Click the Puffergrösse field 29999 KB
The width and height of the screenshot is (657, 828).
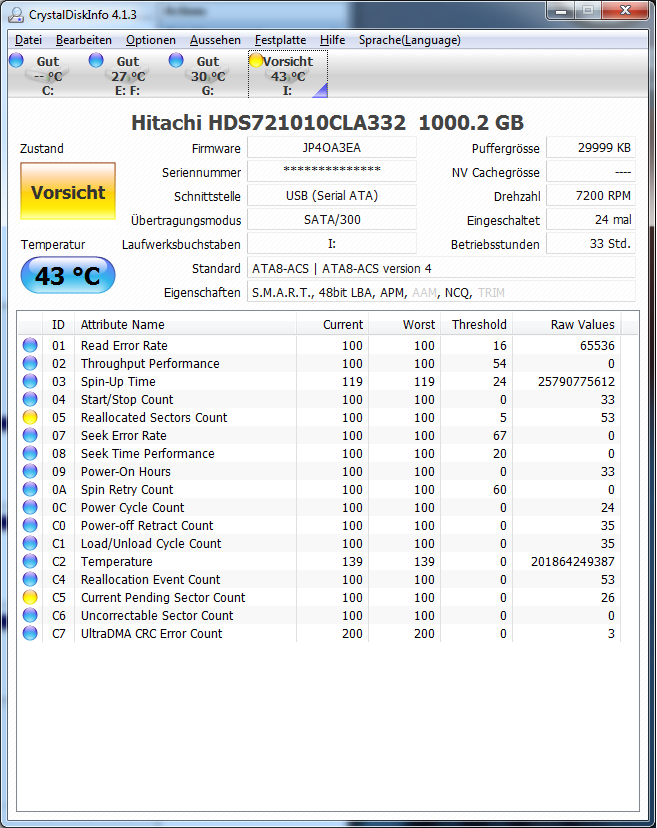tap(590, 147)
